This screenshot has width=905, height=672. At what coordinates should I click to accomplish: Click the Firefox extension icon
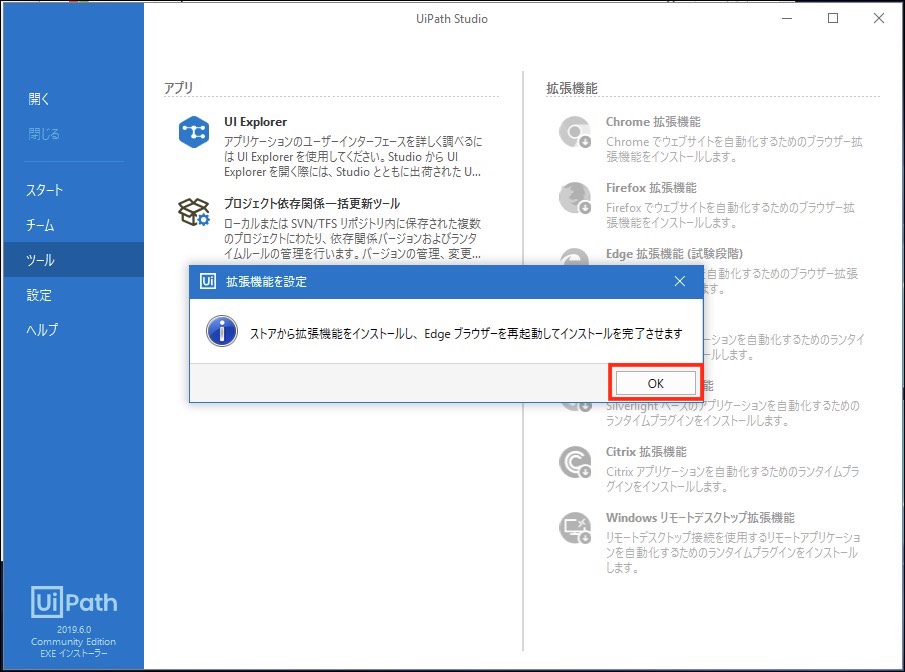[575, 197]
